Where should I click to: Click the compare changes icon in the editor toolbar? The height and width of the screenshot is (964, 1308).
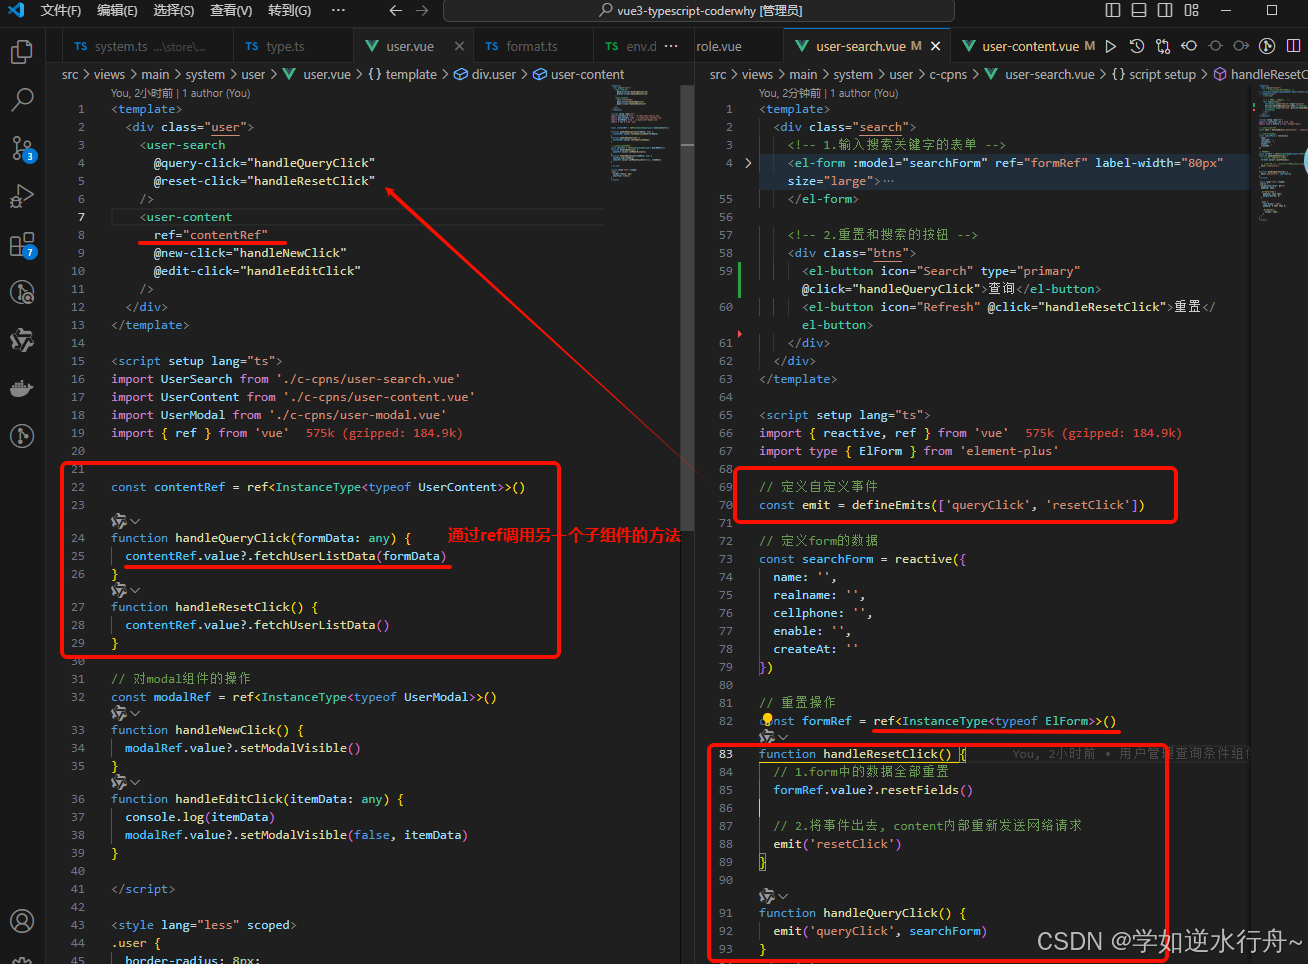coord(1163,46)
